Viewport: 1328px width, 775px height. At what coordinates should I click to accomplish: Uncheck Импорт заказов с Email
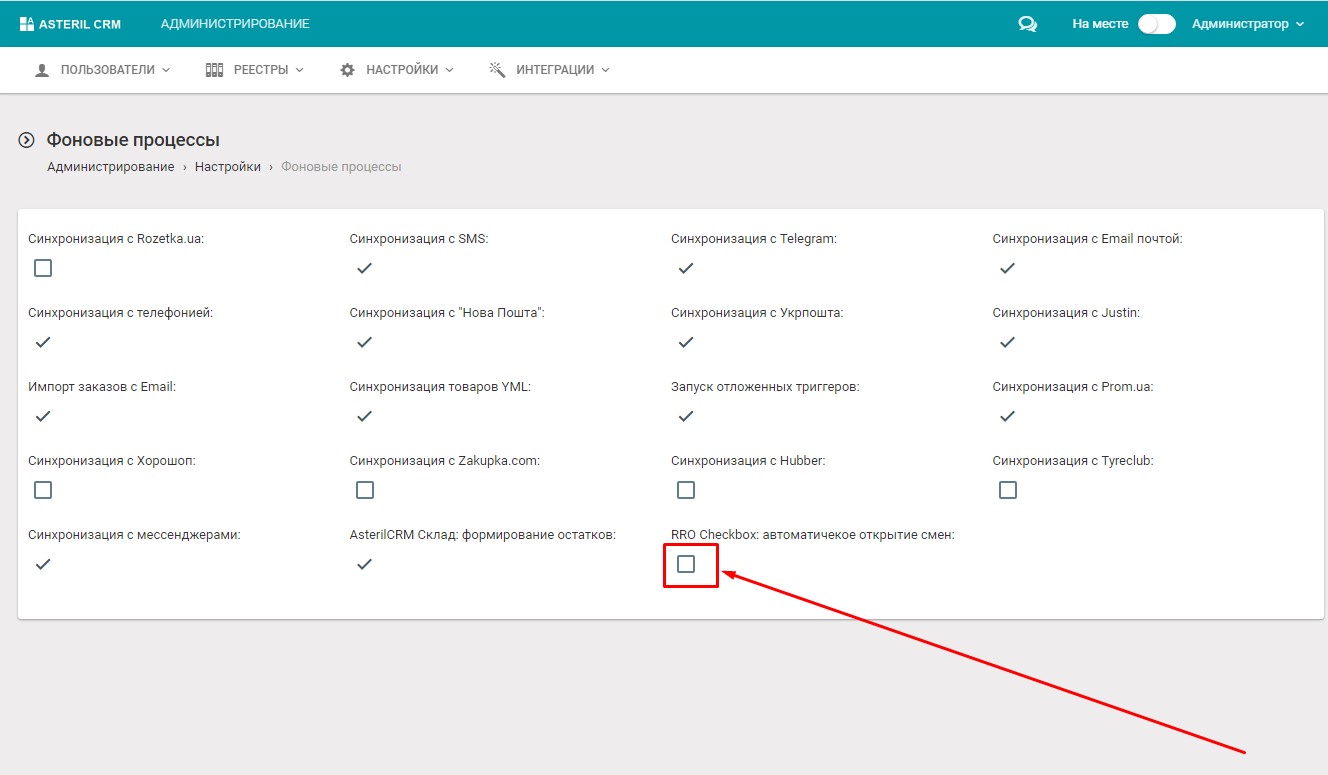pyautogui.click(x=43, y=416)
